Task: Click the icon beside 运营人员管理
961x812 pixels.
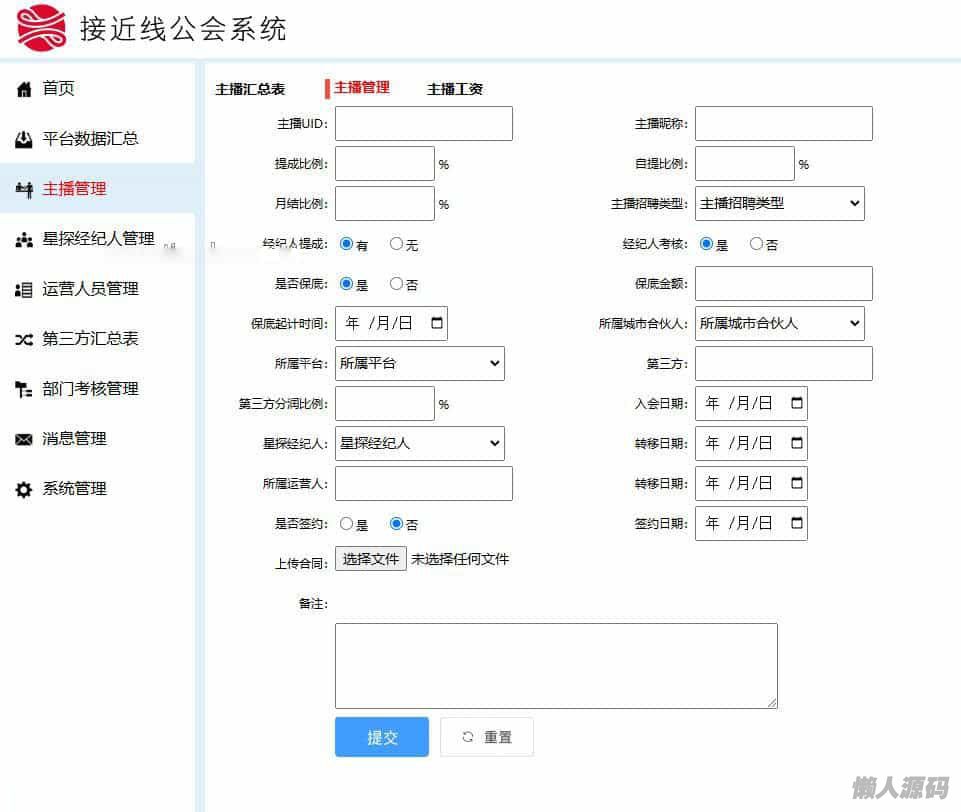Action: pos(24,290)
